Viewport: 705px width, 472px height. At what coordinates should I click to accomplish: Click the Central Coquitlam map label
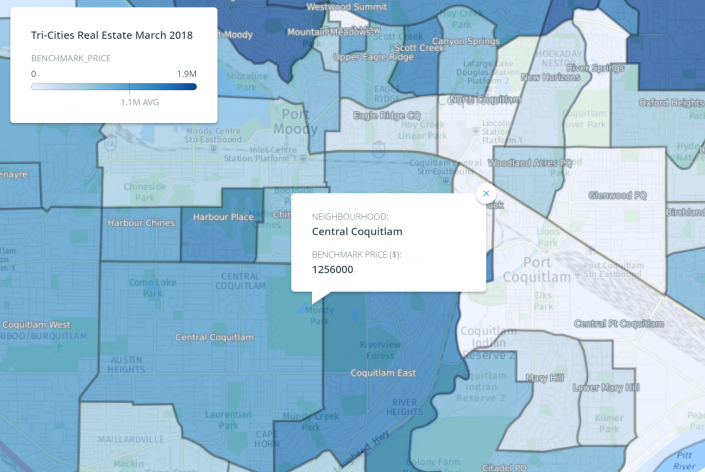click(x=214, y=337)
